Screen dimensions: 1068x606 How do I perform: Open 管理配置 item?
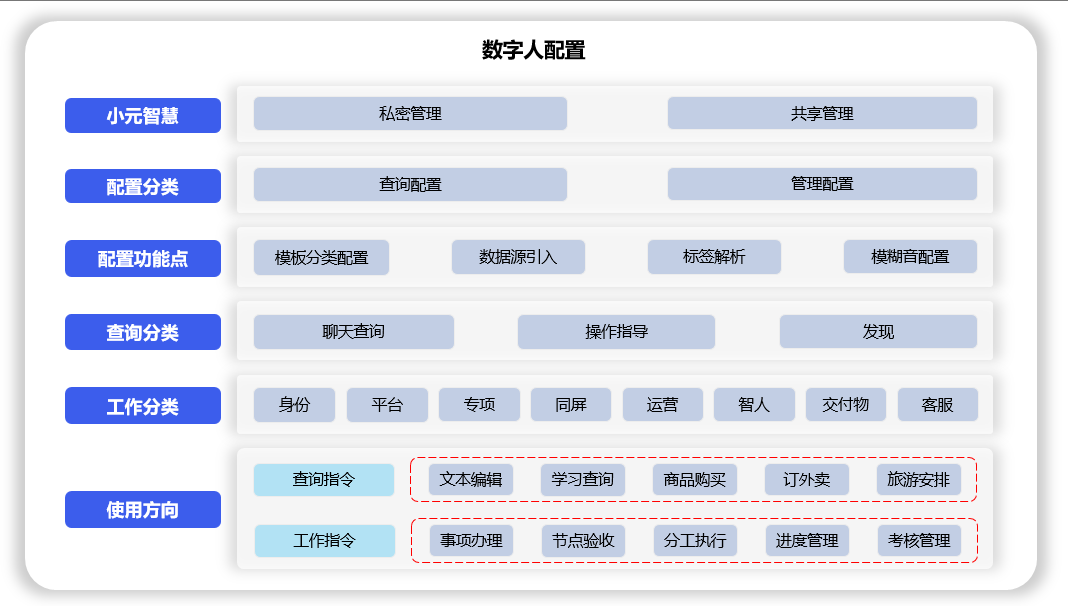click(822, 184)
